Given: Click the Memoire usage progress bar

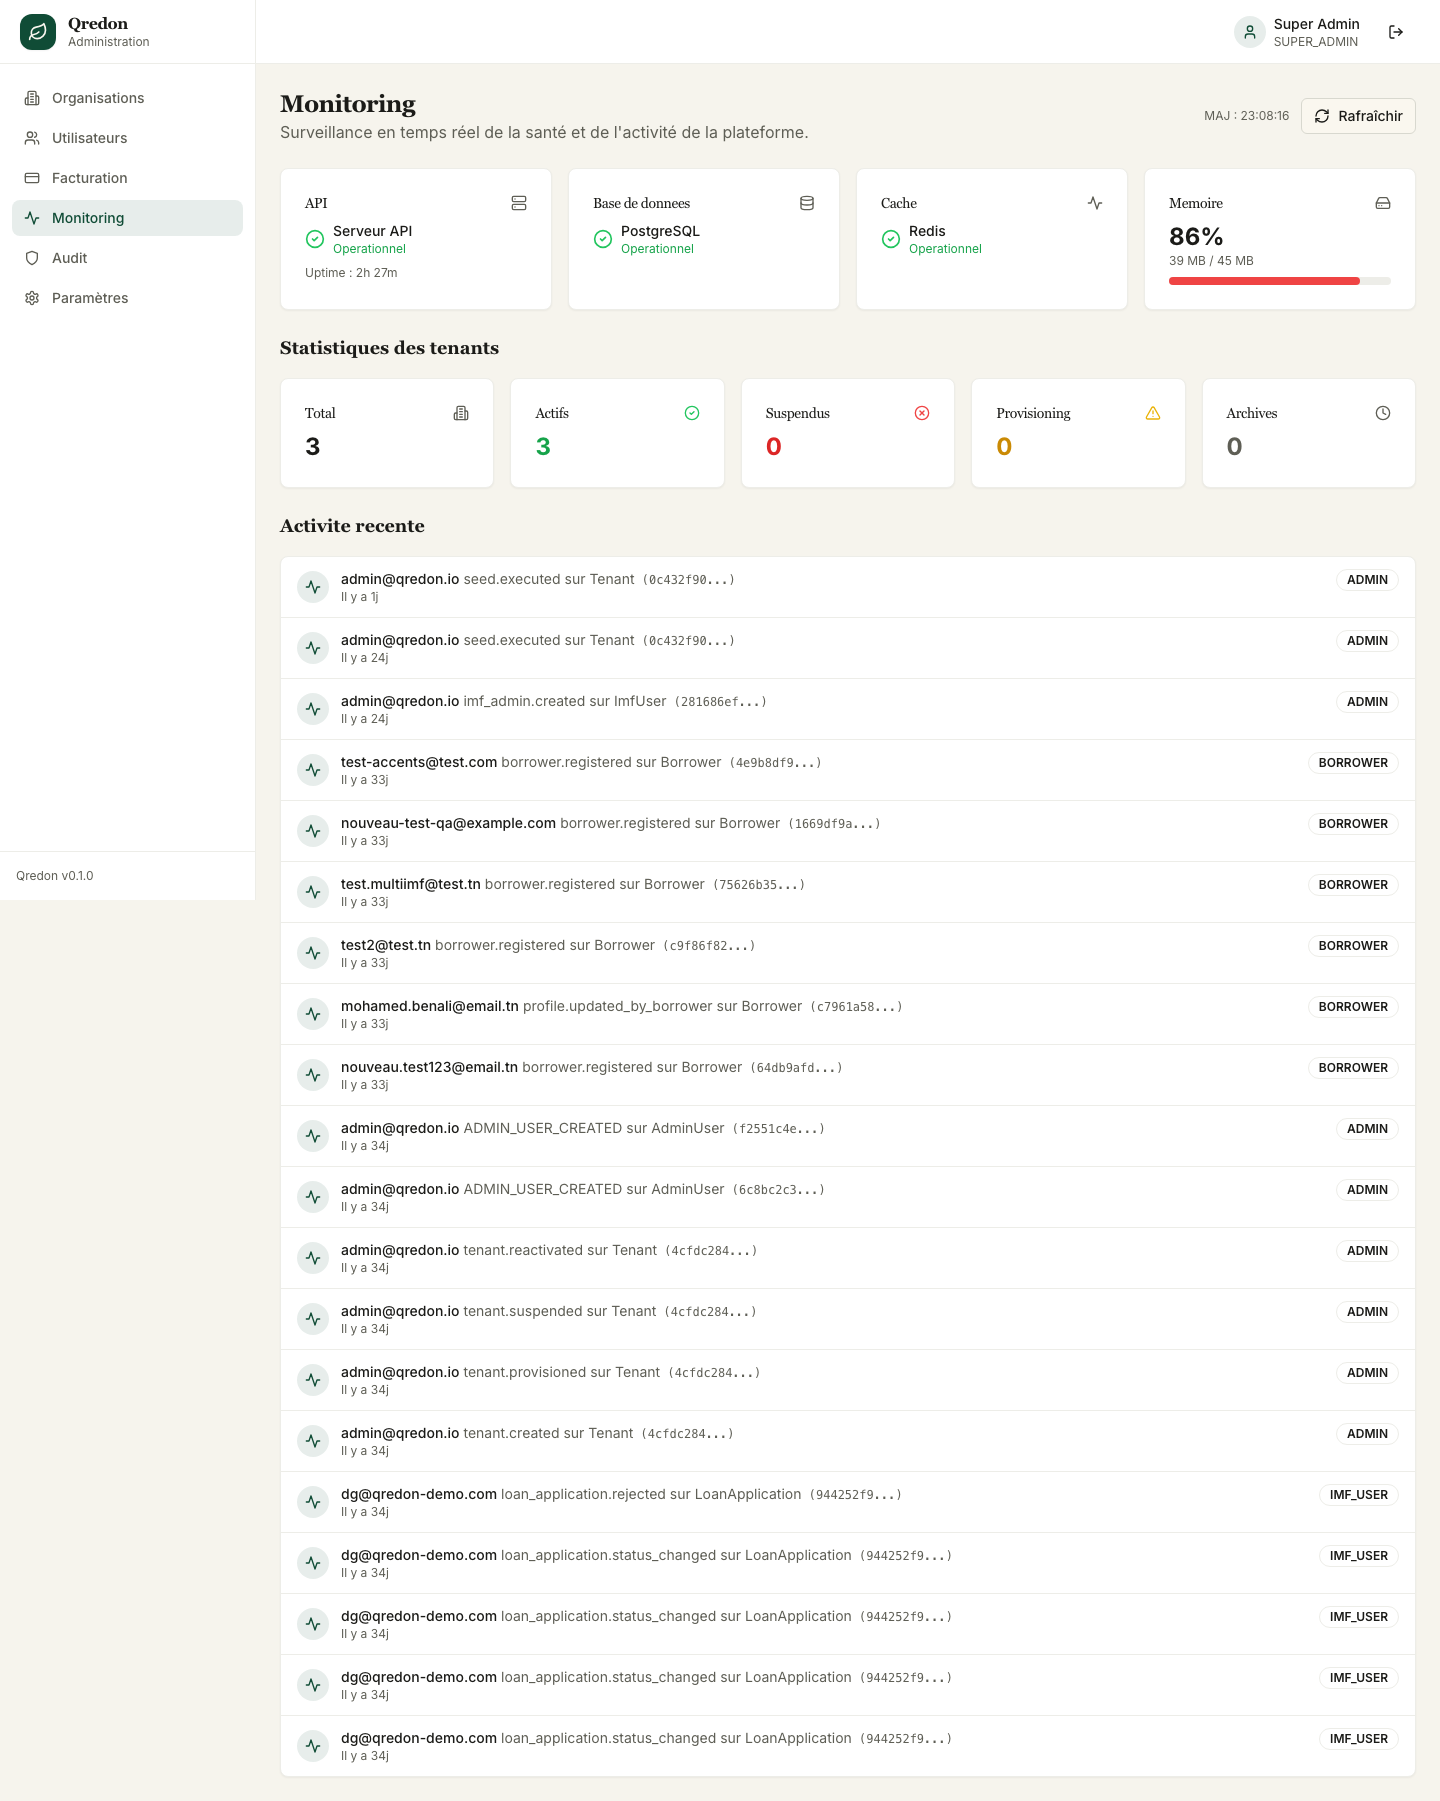Looking at the screenshot, I should [x=1280, y=281].
